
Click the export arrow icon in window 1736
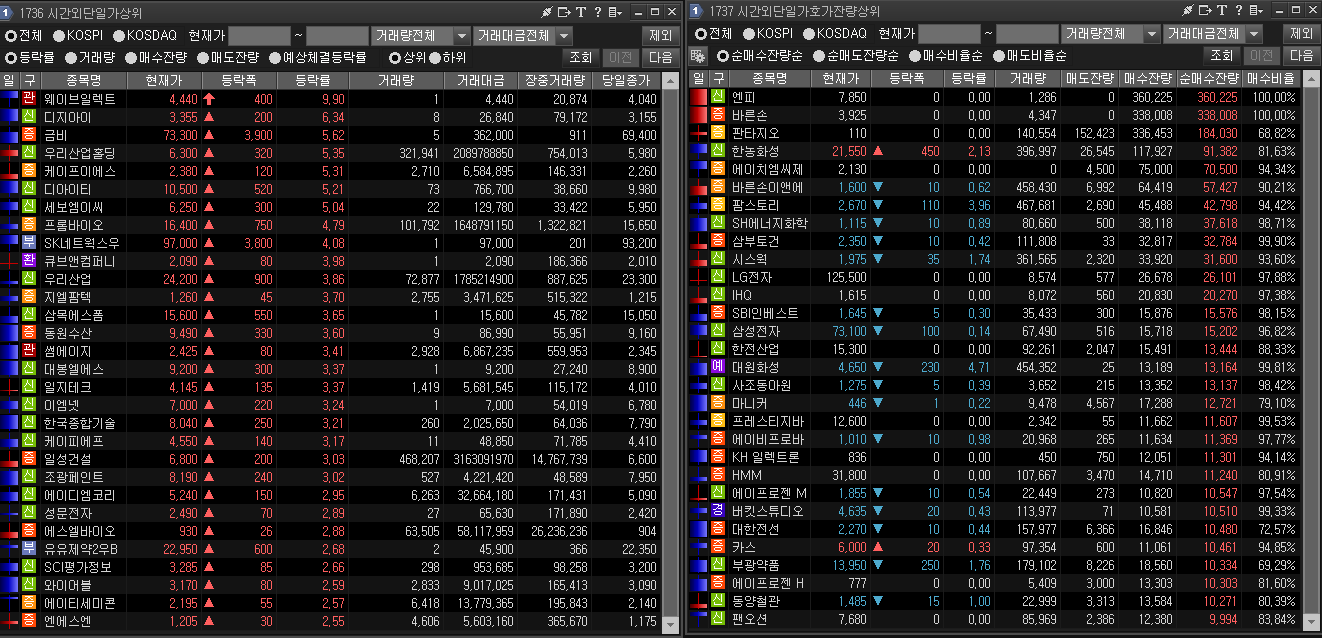[563, 11]
